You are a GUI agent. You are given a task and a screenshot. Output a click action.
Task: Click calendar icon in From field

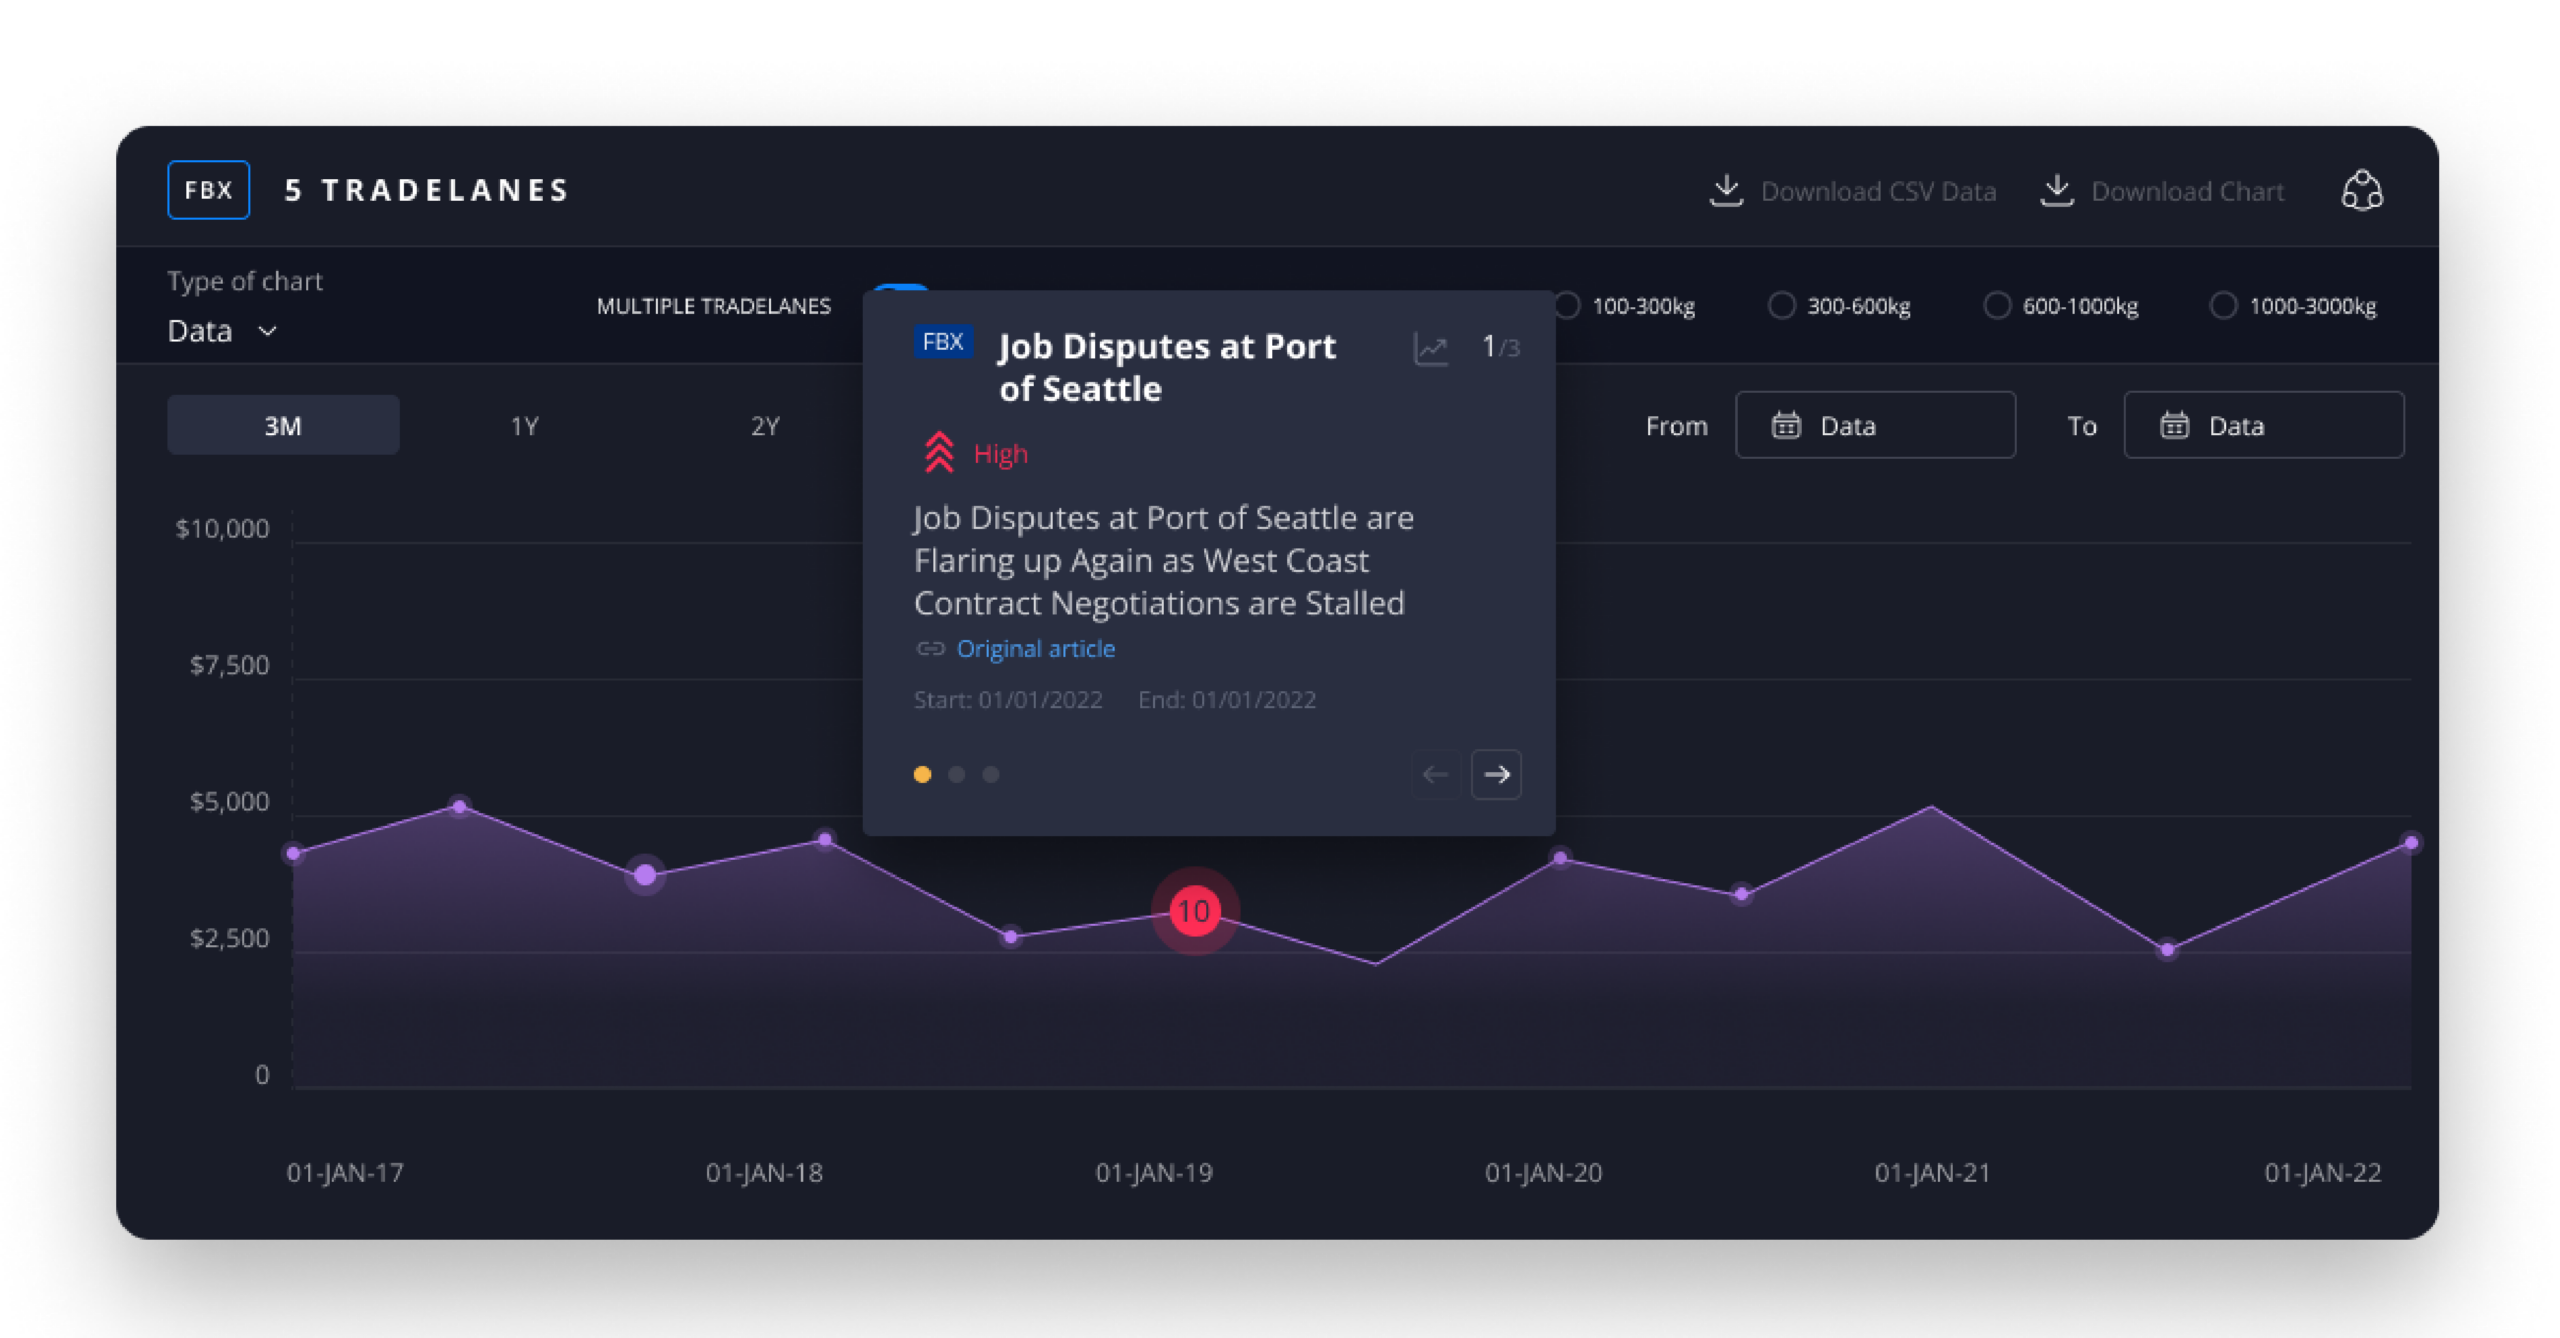click(x=1786, y=426)
